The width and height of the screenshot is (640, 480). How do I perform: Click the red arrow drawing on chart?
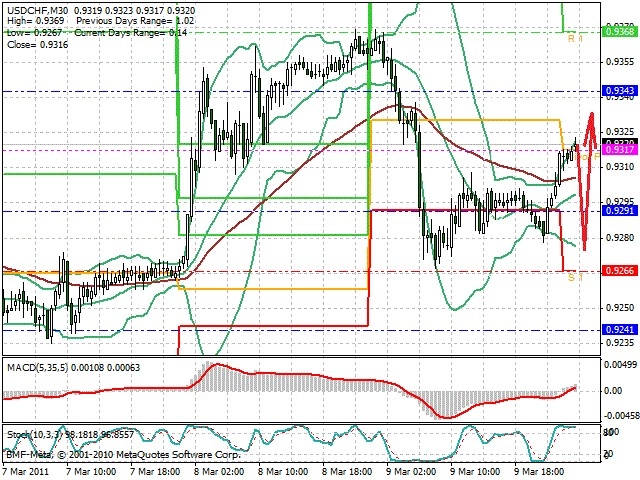point(587,180)
